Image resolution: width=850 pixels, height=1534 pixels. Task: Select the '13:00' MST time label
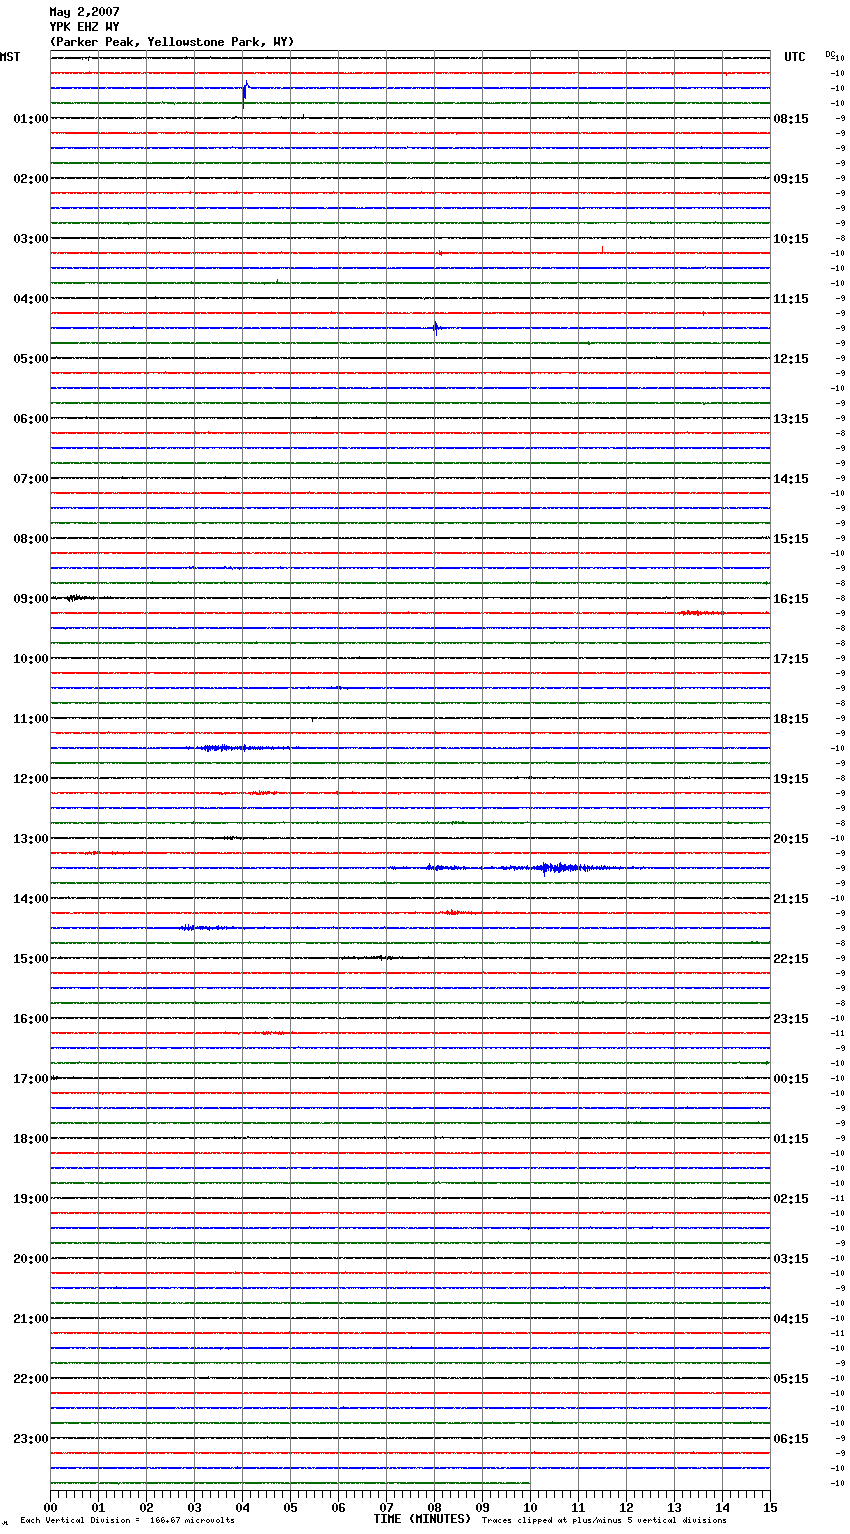click(x=31, y=839)
